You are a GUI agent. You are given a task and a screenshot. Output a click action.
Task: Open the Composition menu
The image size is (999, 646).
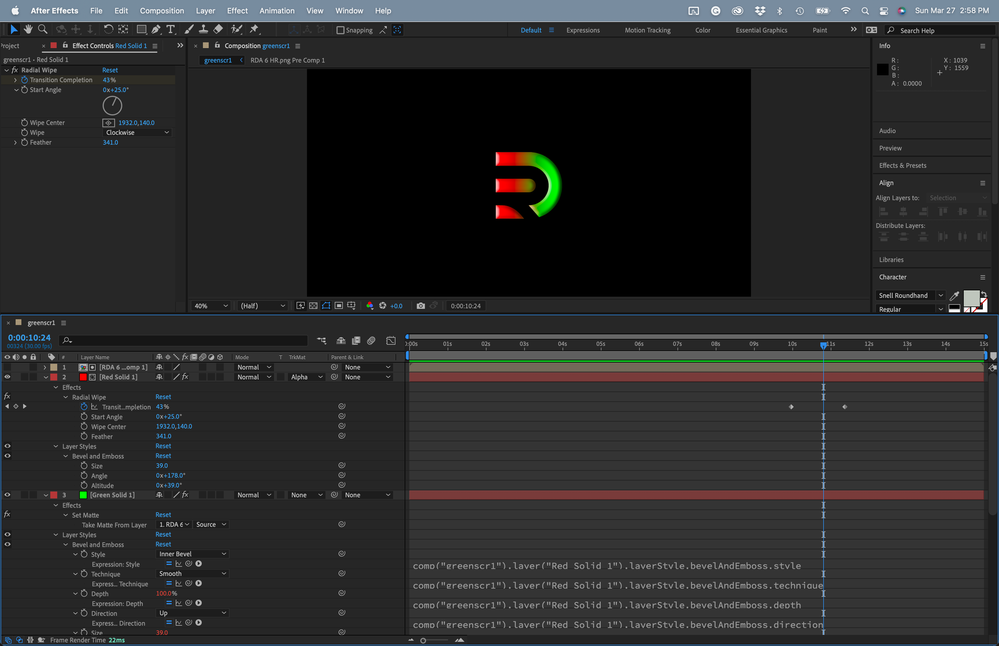point(162,10)
